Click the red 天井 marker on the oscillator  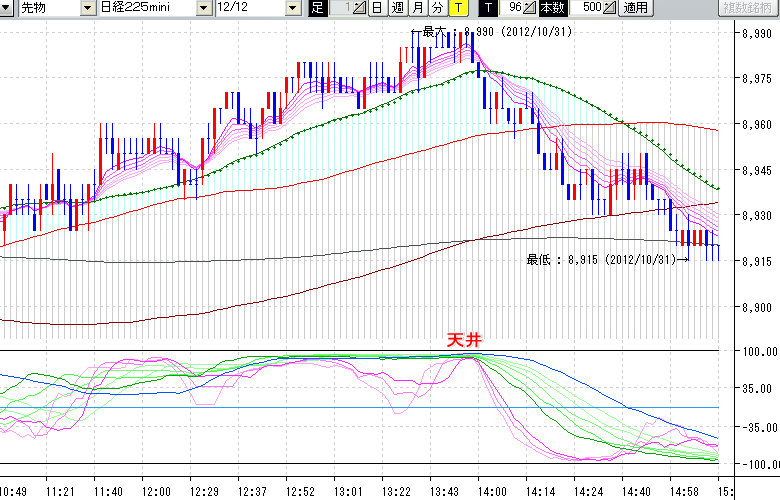[463, 340]
